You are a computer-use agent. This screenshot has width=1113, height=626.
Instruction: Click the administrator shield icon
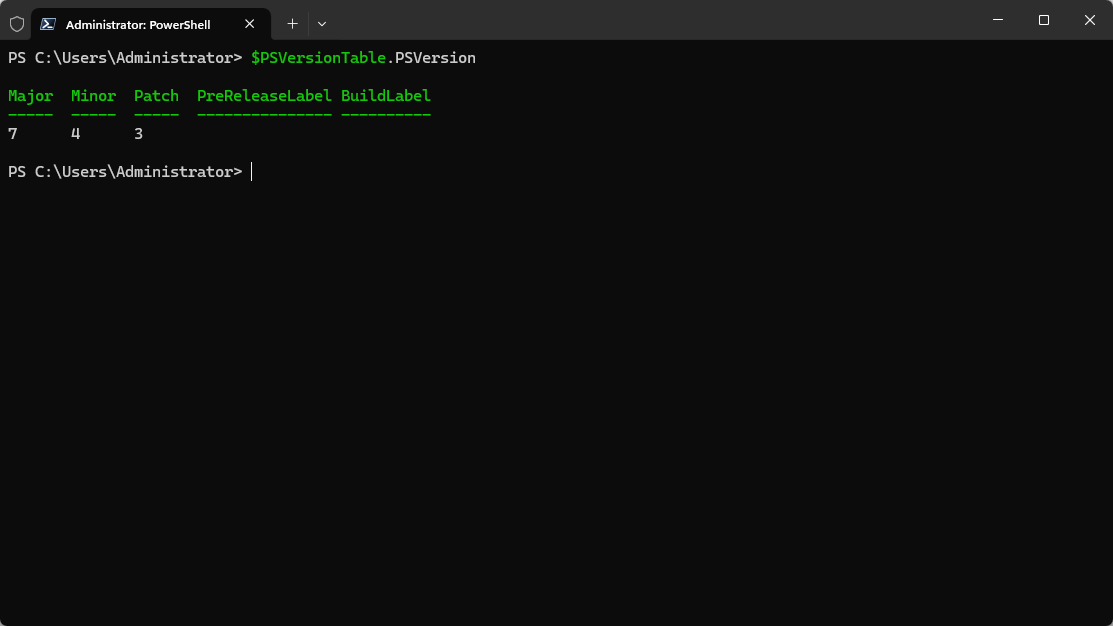click(17, 23)
